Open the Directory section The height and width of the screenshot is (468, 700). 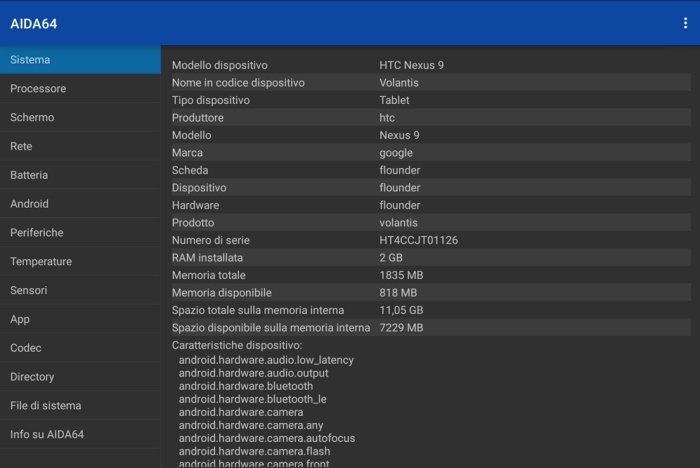click(x=80, y=377)
